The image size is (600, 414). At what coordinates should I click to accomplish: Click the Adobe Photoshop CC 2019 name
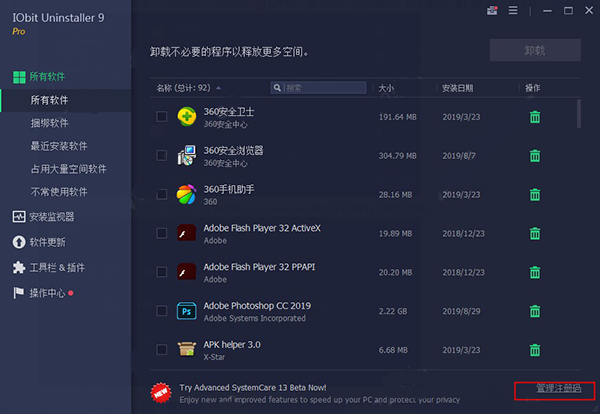257,306
